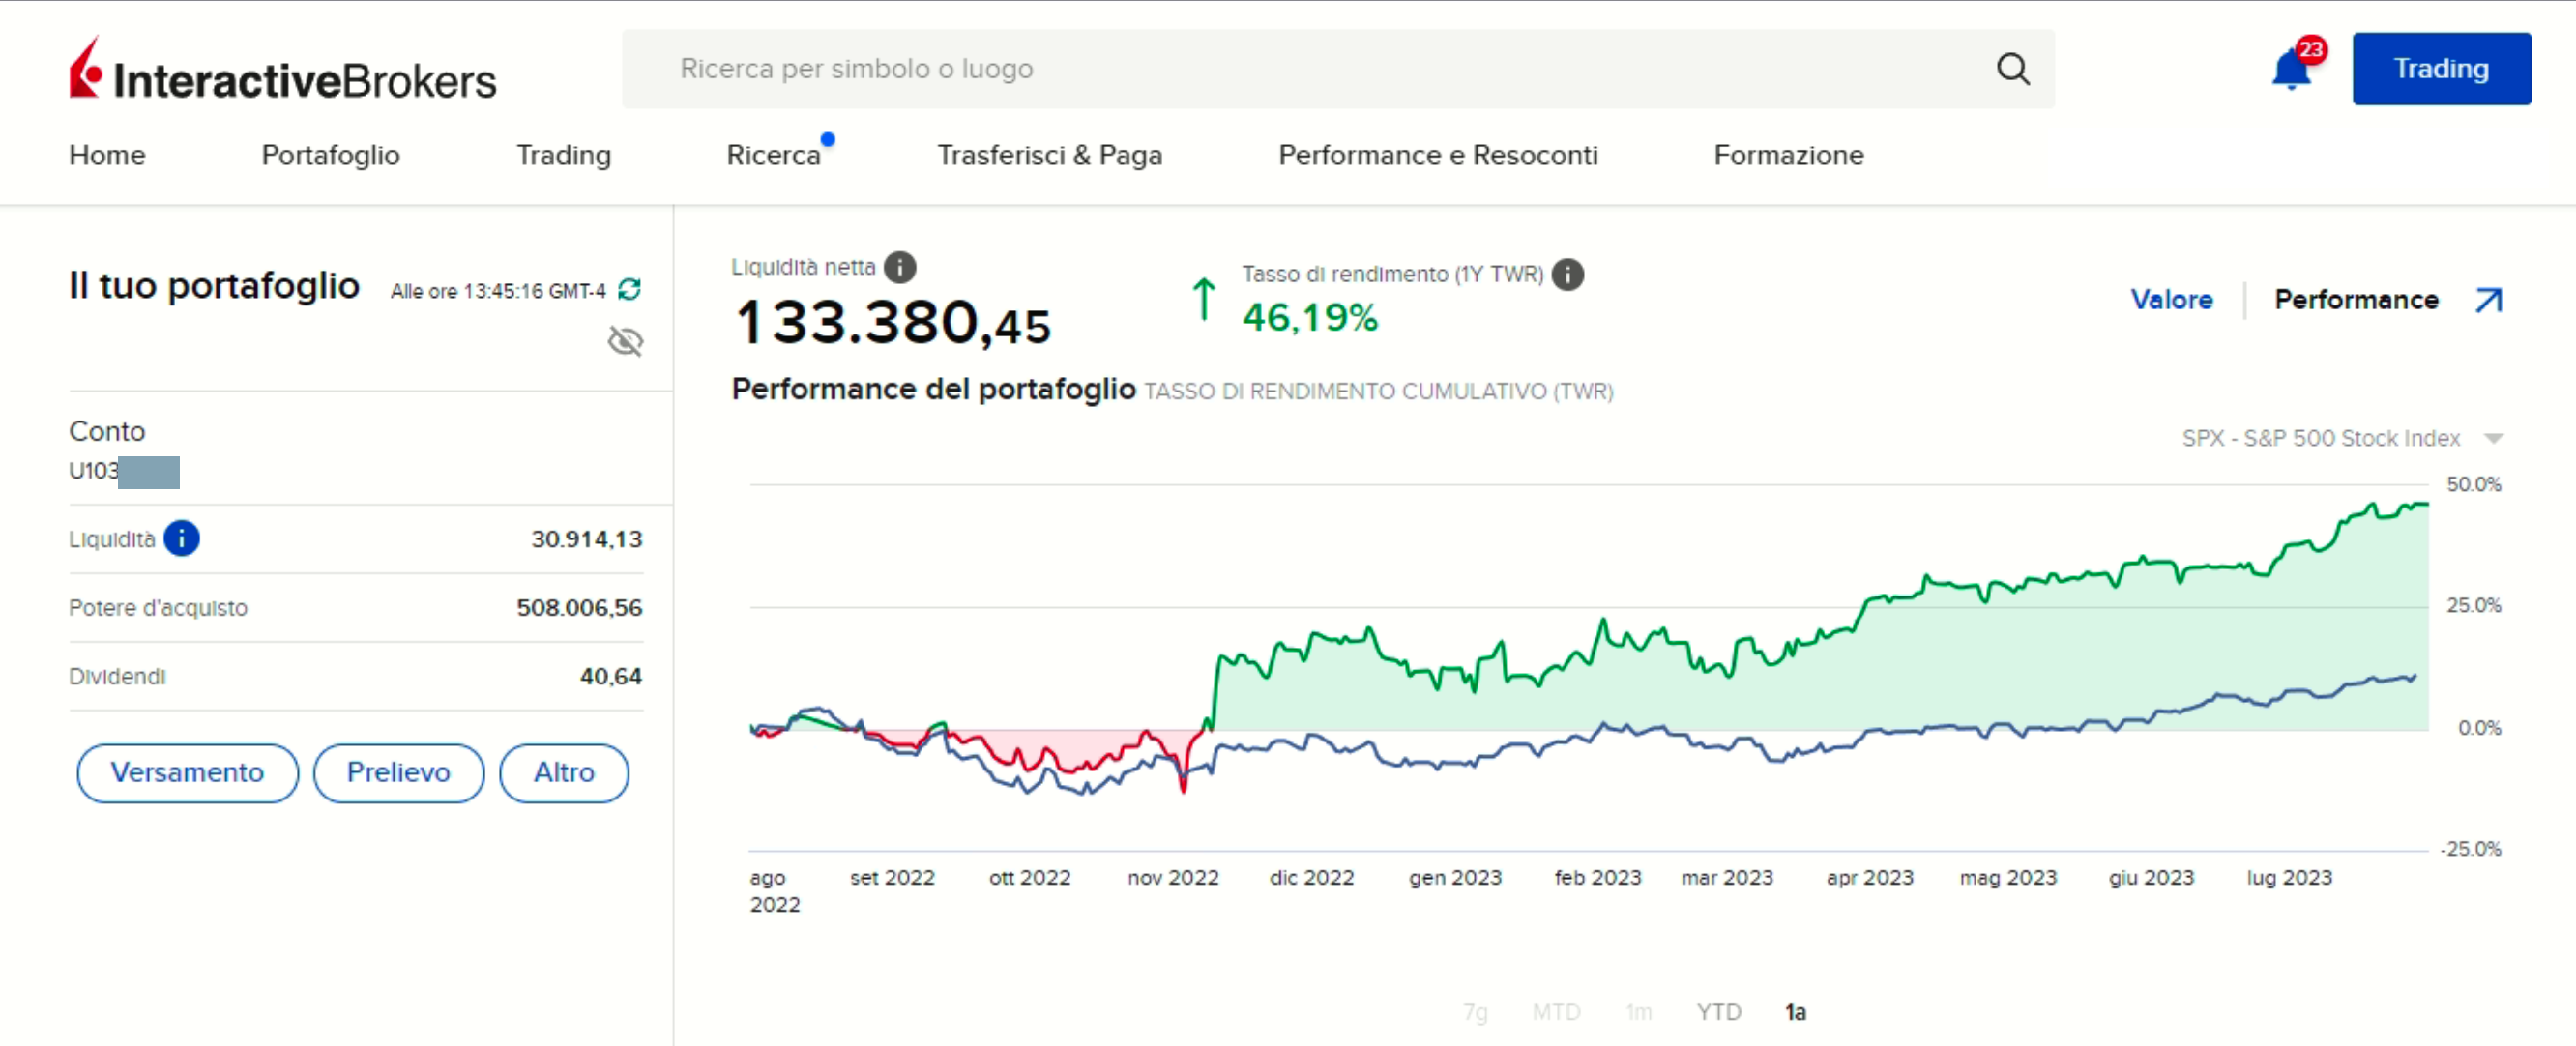Select the MTD time range

tap(1556, 1012)
